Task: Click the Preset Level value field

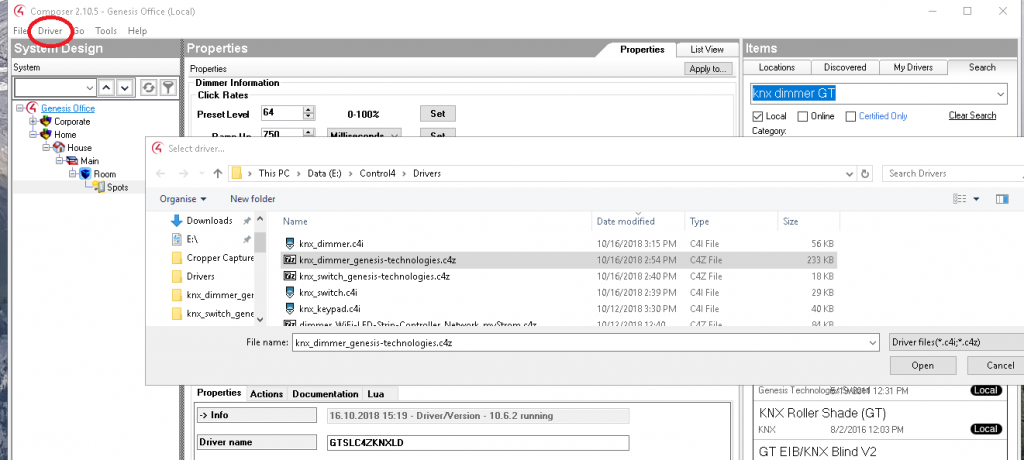Action: [x=281, y=113]
